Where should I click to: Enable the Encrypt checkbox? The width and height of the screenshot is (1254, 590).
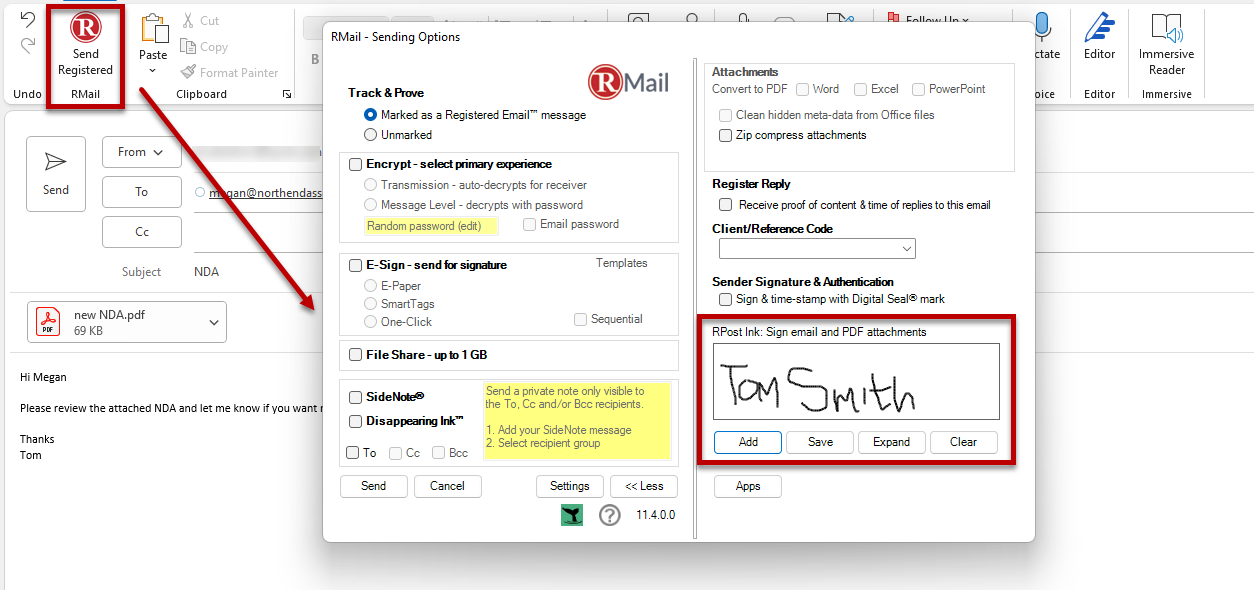355,164
